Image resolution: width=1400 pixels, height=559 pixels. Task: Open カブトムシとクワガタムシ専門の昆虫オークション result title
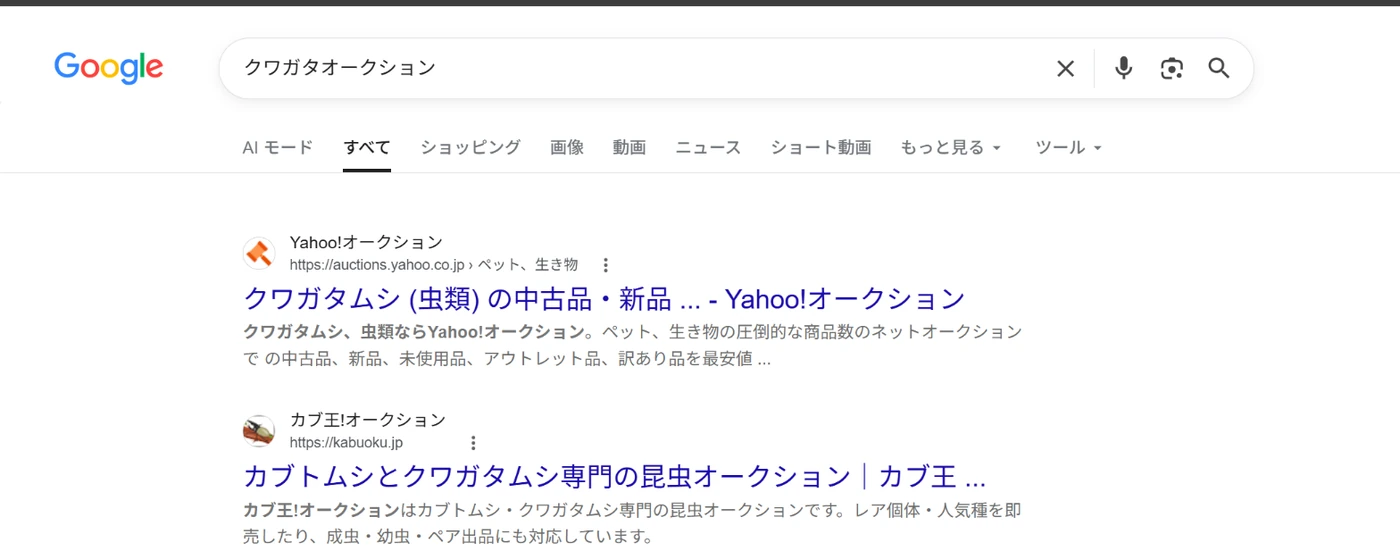pos(615,476)
